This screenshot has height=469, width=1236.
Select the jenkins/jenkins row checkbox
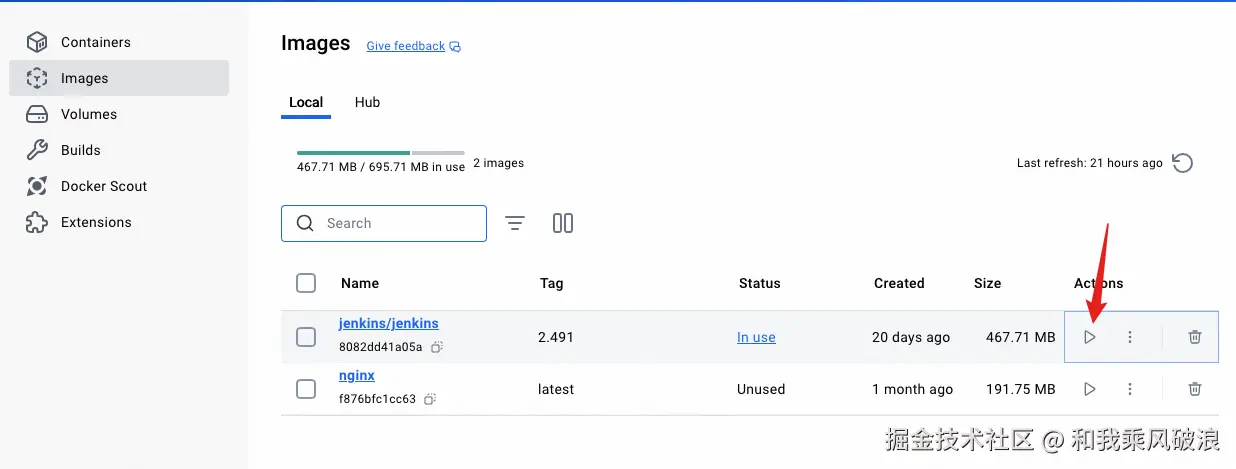tap(306, 337)
